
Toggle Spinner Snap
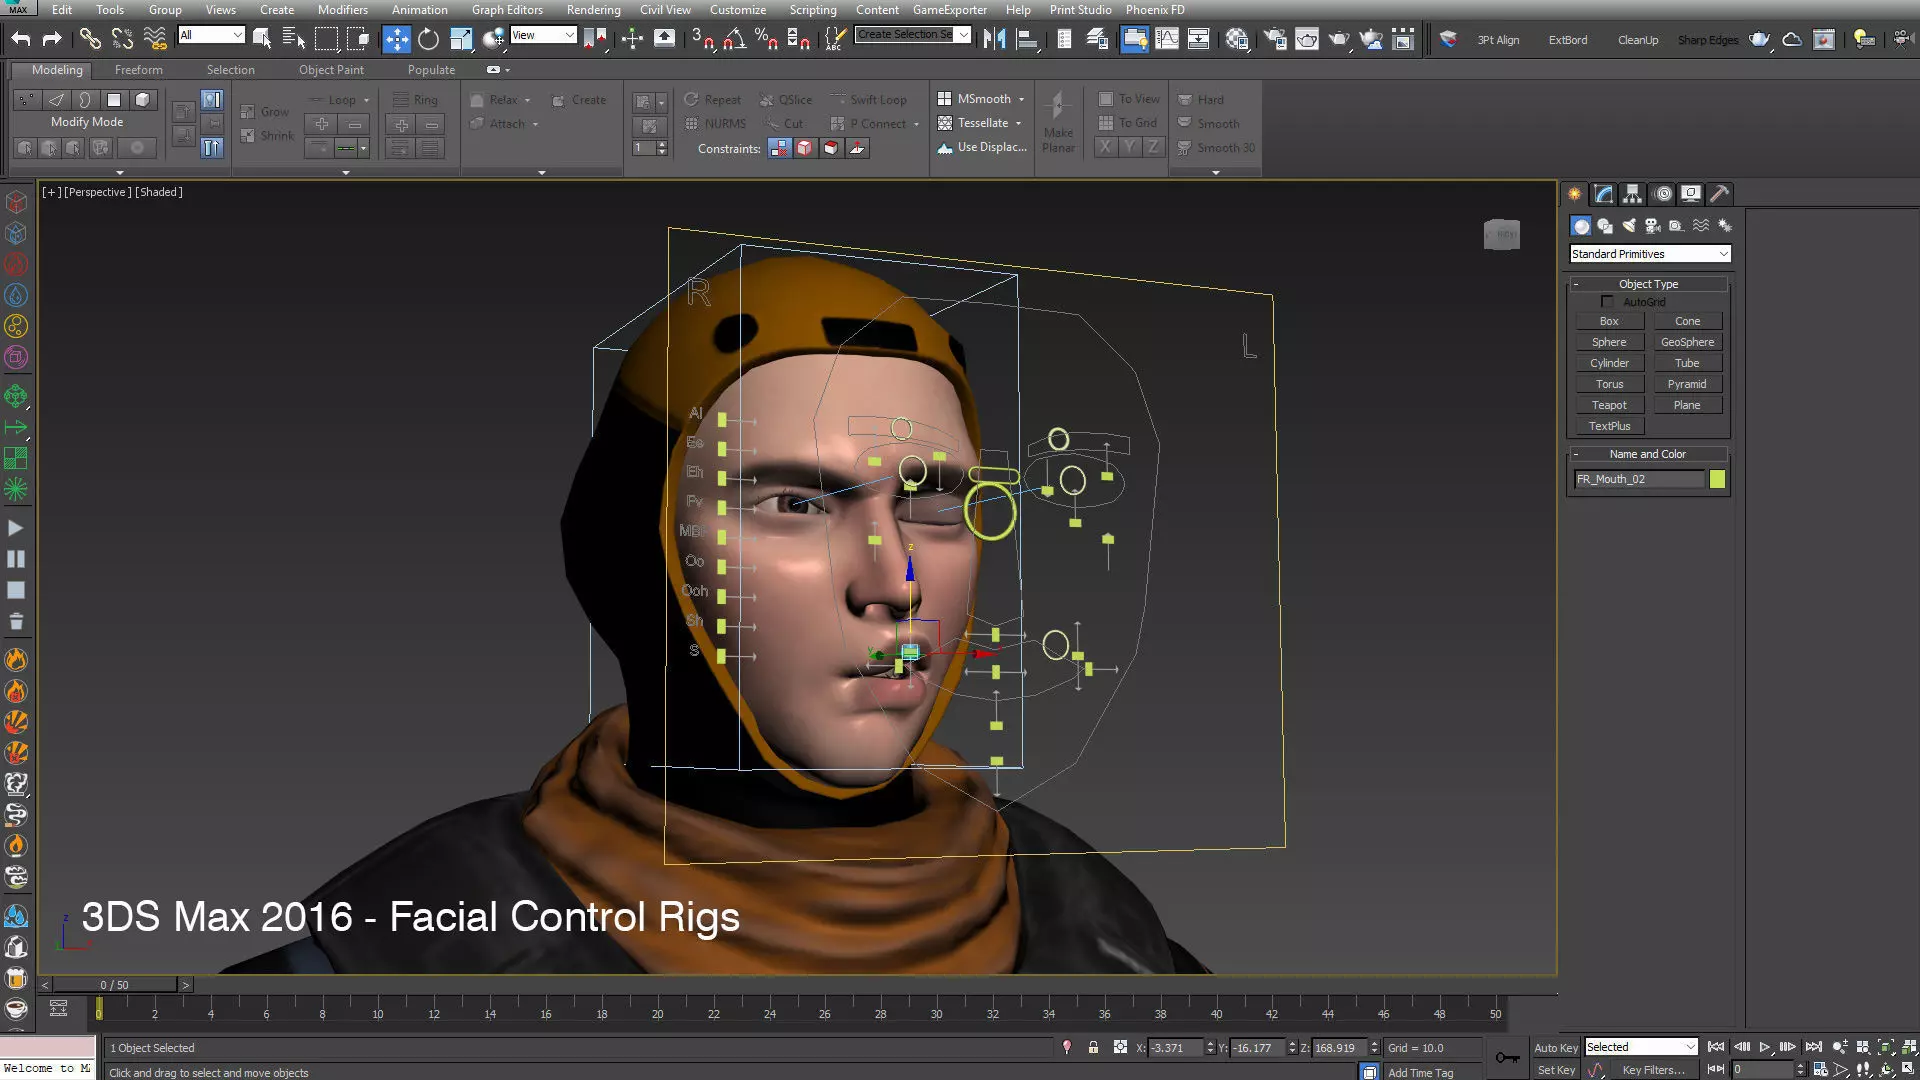[x=798, y=39]
